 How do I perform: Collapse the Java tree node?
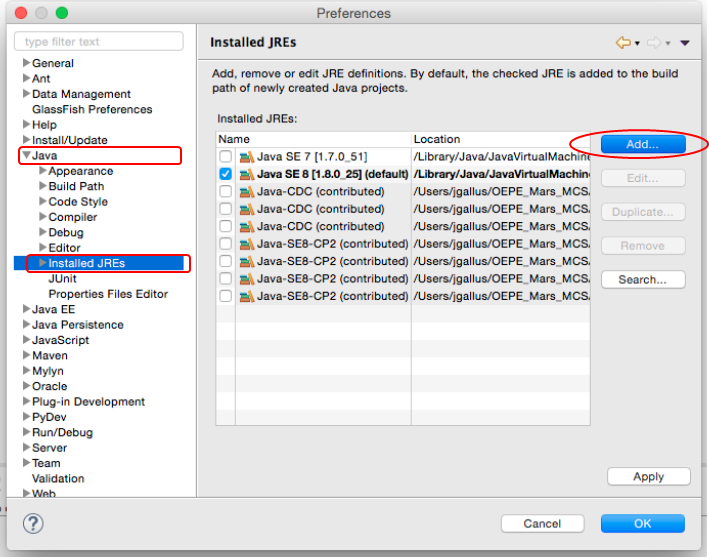(26, 155)
